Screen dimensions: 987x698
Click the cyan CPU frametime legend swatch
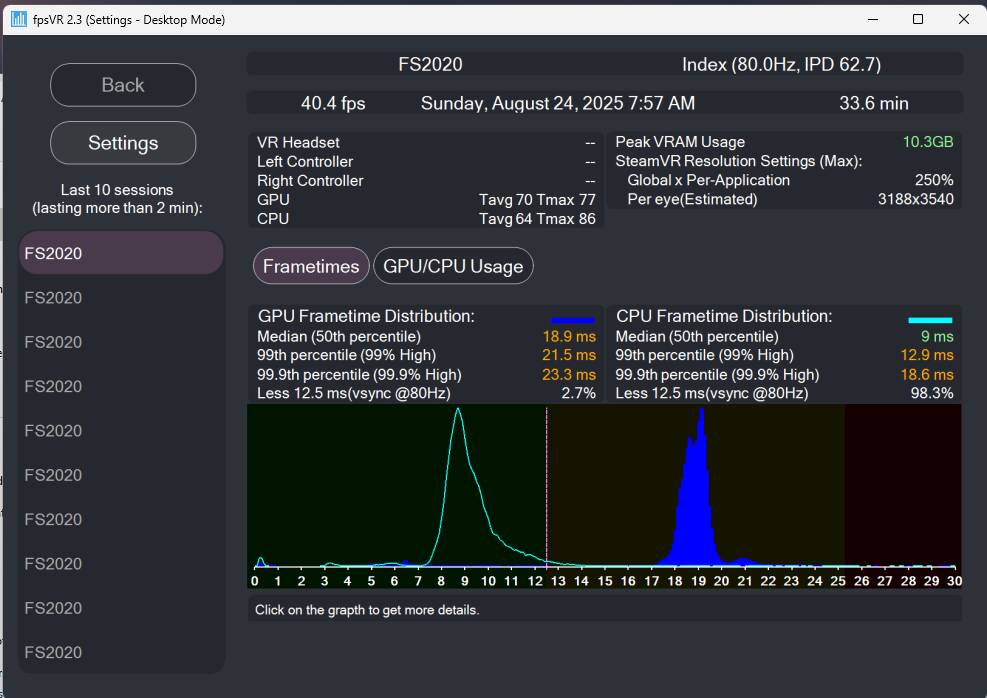[x=930, y=320]
